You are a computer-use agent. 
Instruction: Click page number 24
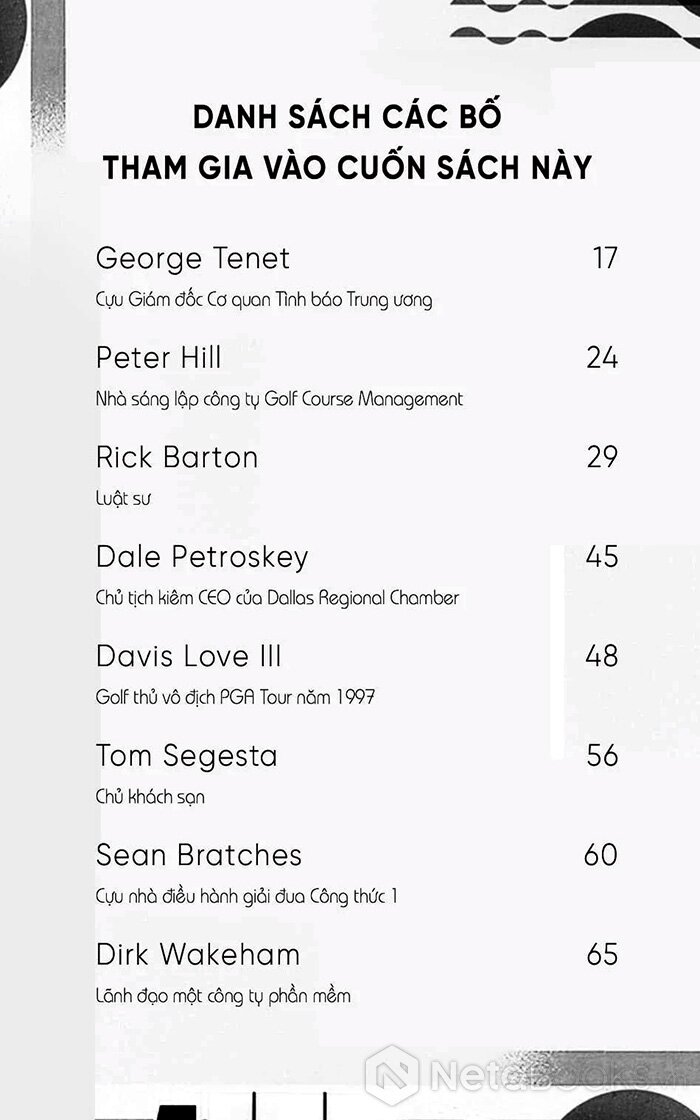pyautogui.click(x=602, y=358)
